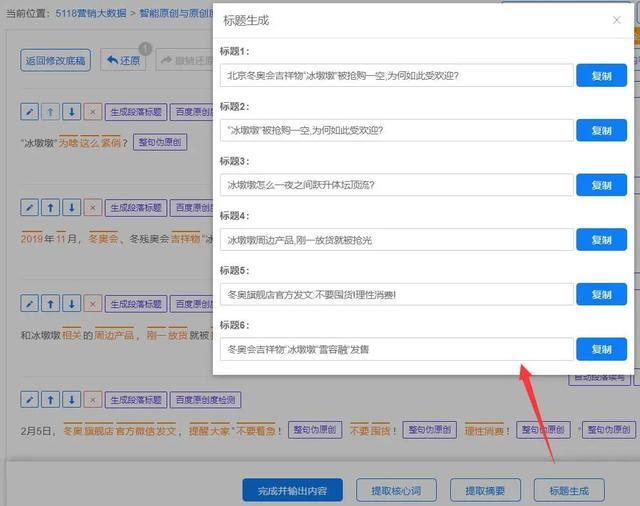Move 2月5日 paragraph up
Screen dimensions: 640x506
click(51, 399)
